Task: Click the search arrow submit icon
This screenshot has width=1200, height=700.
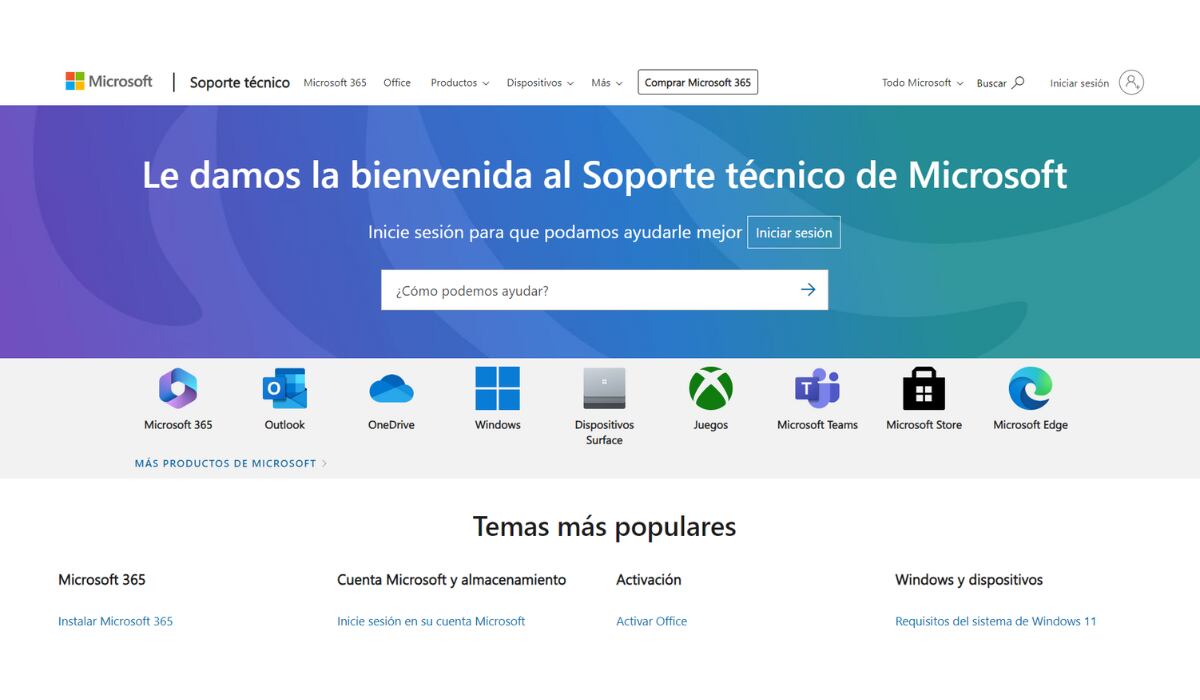Action: [x=808, y=290]
